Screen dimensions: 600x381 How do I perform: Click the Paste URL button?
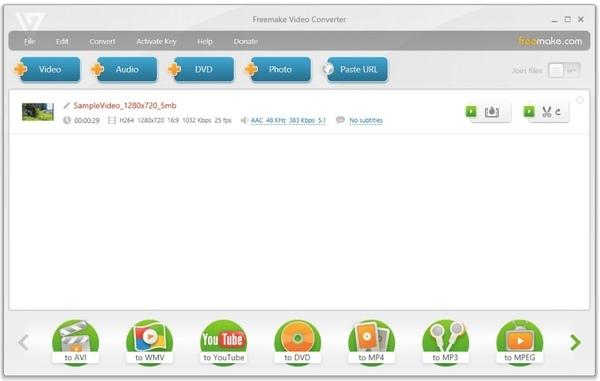coord(355,69)
